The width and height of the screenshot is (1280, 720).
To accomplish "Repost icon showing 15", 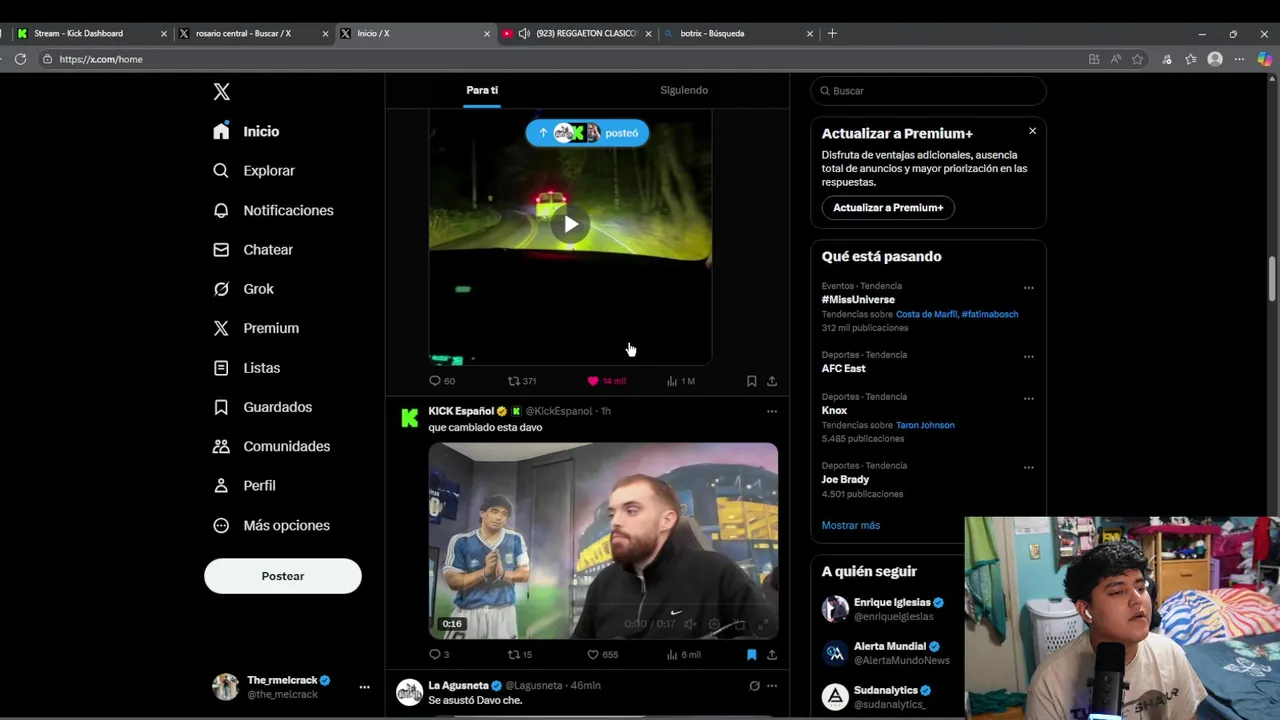I will (x=520, y=655).
